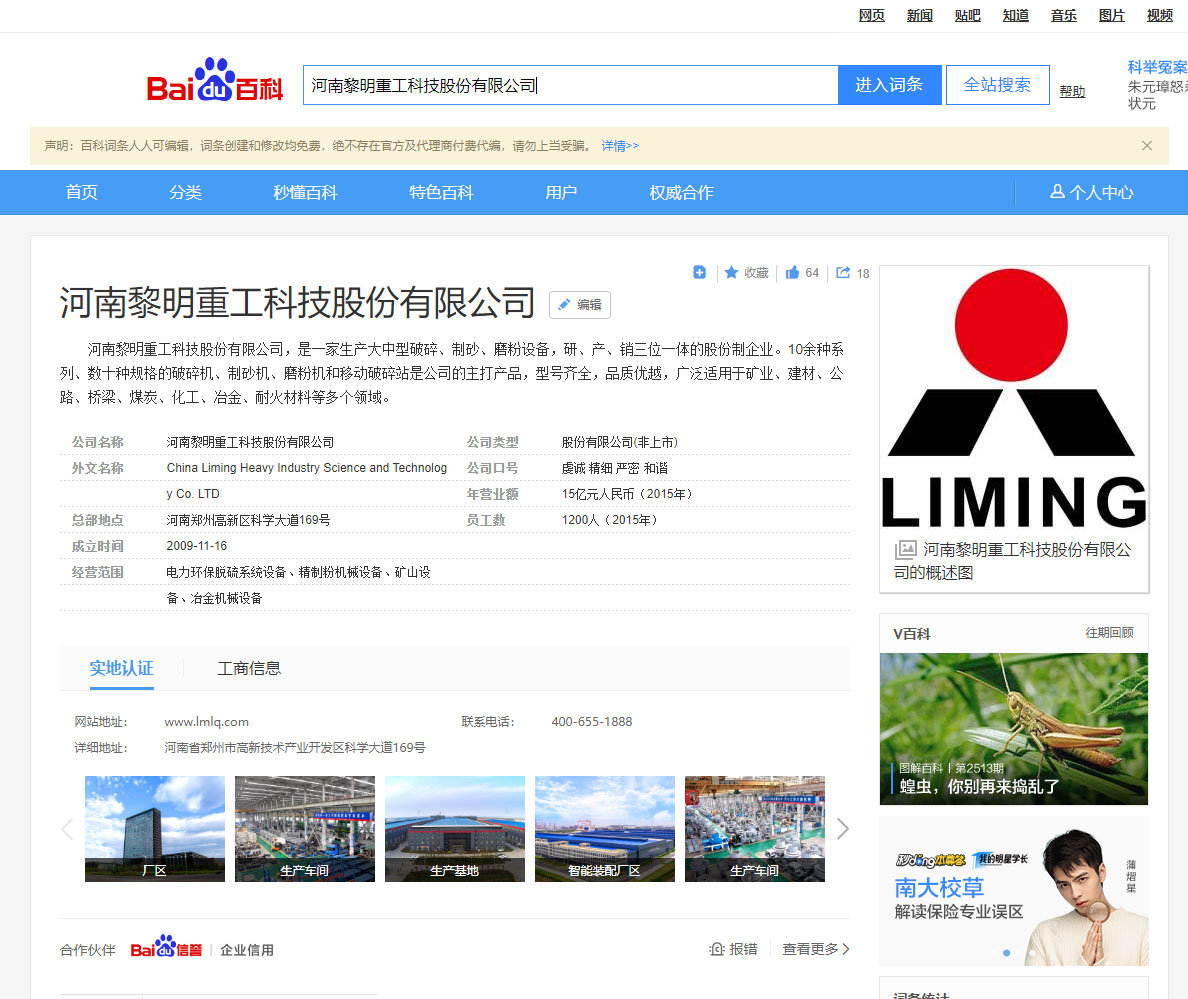The height and width of the screenshot is (999, 1188).
Task: Click the 股份有限公司(非上市) company type value
Action: coord(619,442)
